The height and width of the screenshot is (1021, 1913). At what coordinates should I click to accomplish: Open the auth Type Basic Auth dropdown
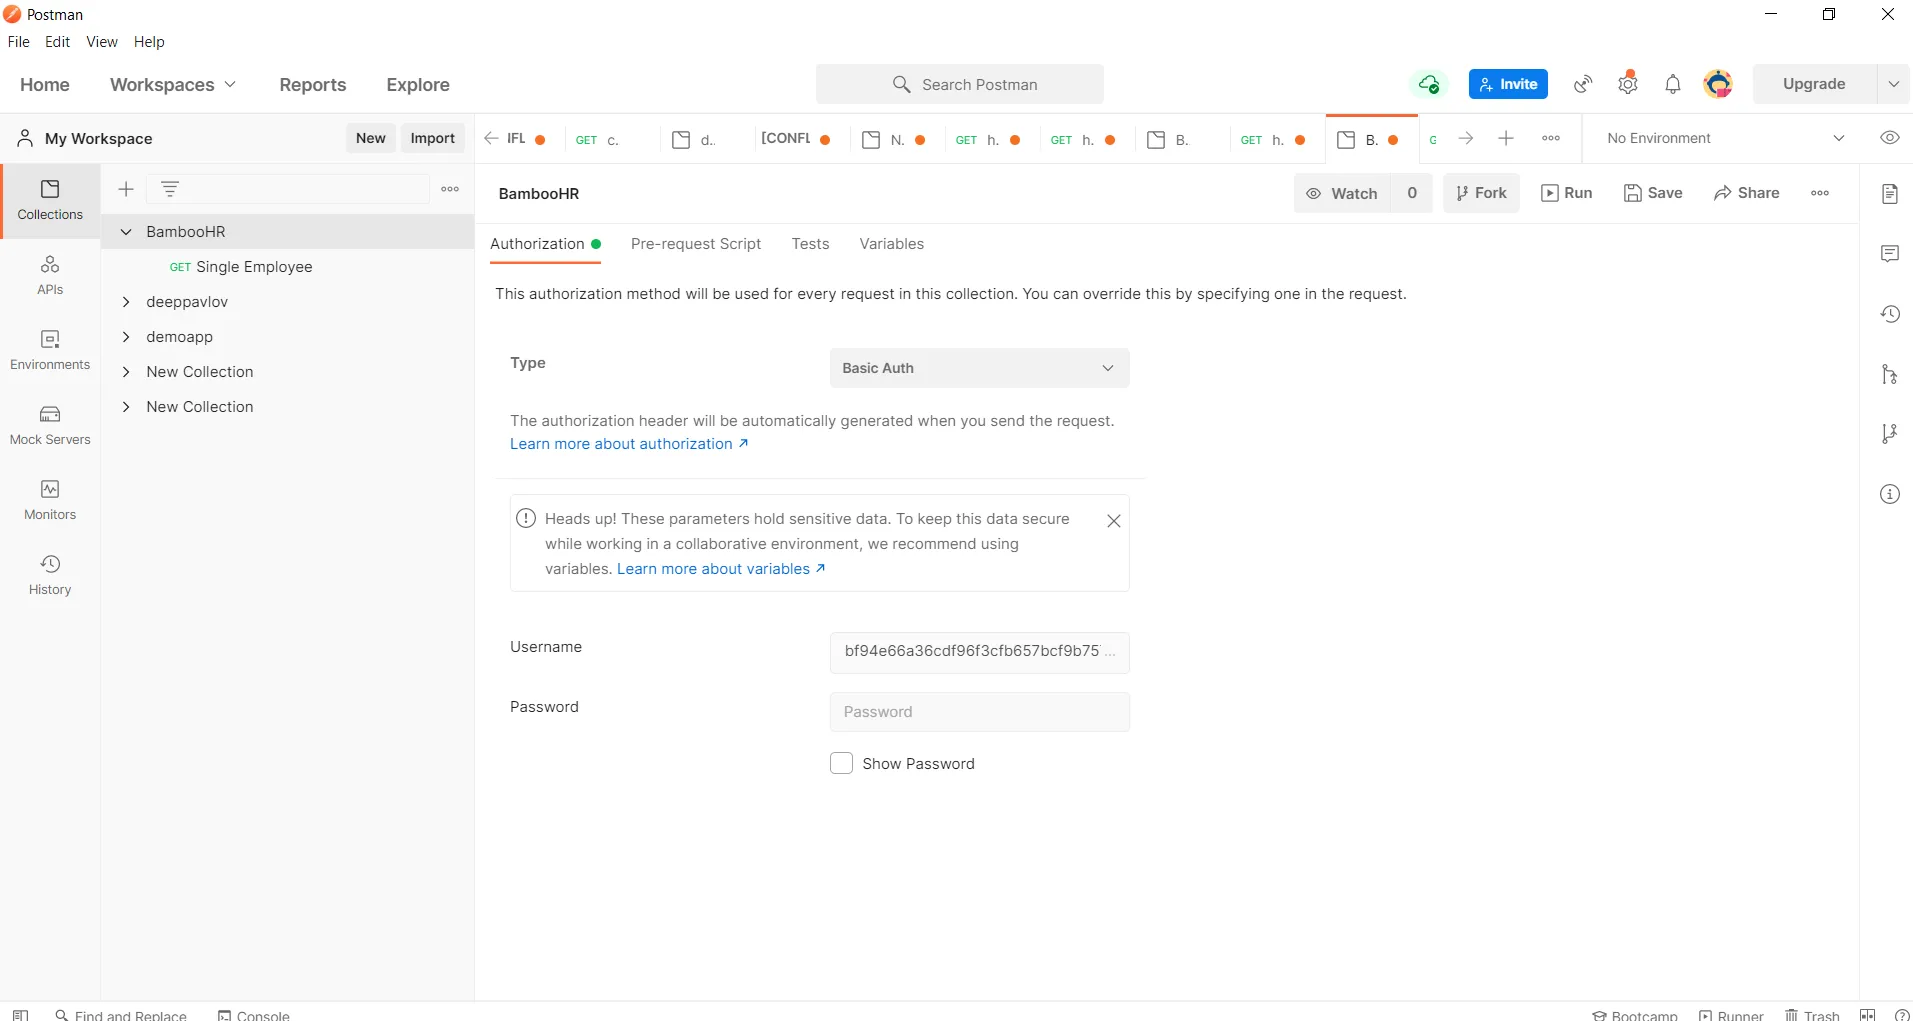[x=980, y=368]
